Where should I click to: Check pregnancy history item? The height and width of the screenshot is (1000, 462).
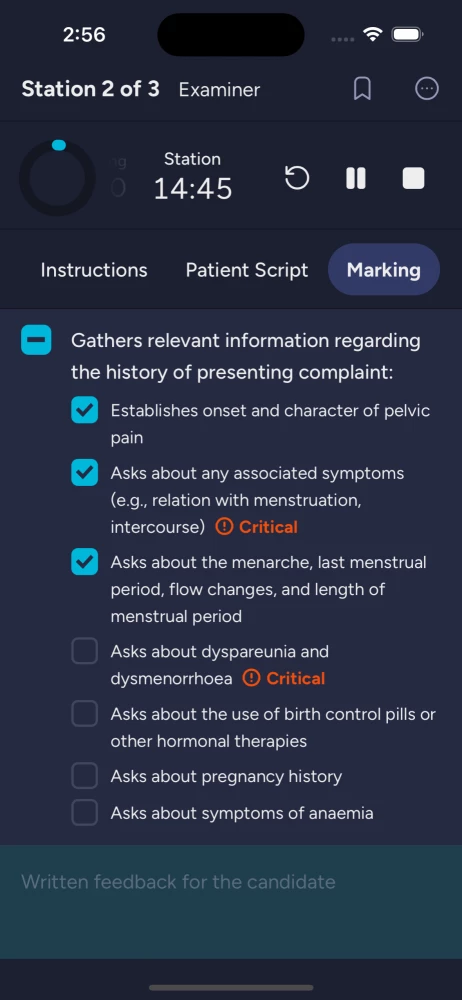pos(84,776)
